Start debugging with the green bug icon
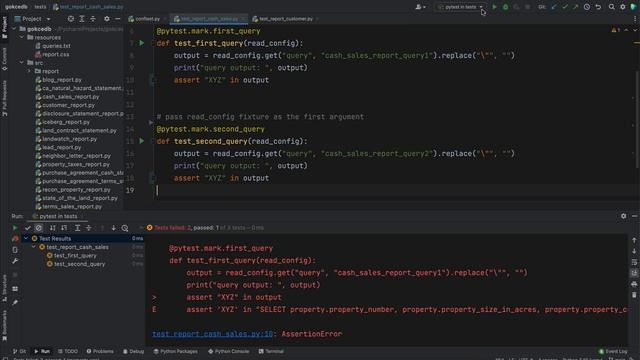The image size is (640, 360). [505, 7]
